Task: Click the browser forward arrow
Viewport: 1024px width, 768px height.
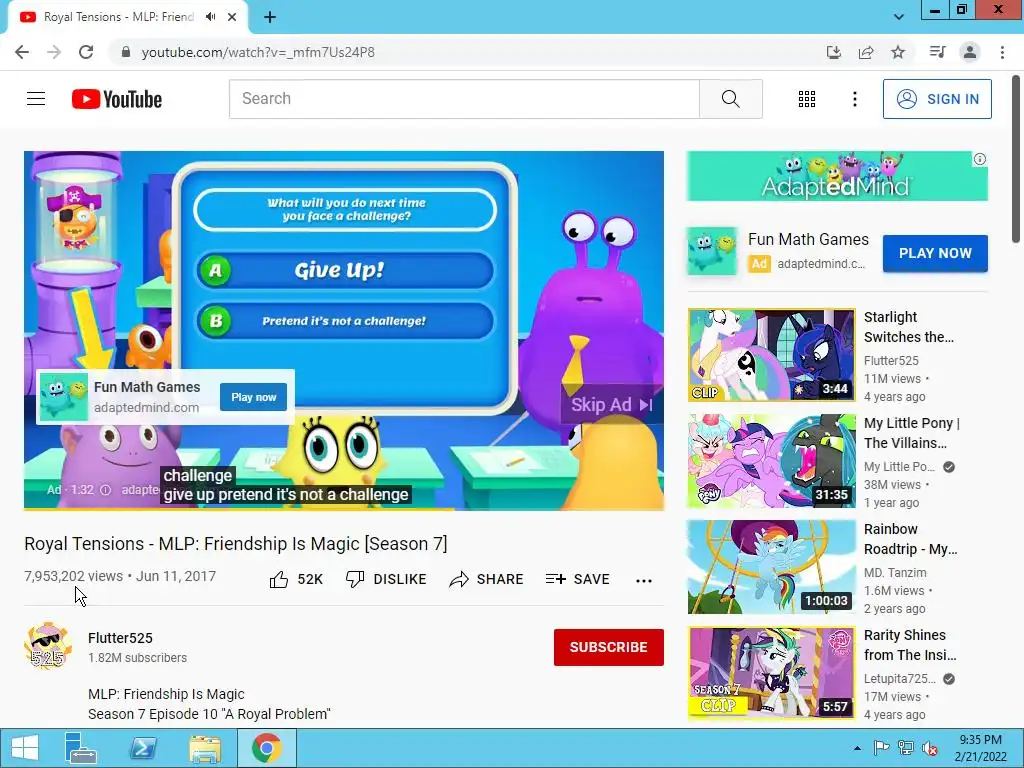Action: tap(54, 52)
